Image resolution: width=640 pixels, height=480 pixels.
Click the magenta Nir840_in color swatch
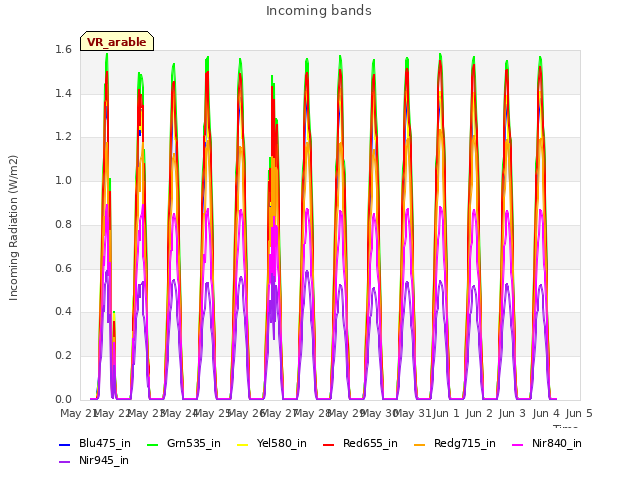518,444
